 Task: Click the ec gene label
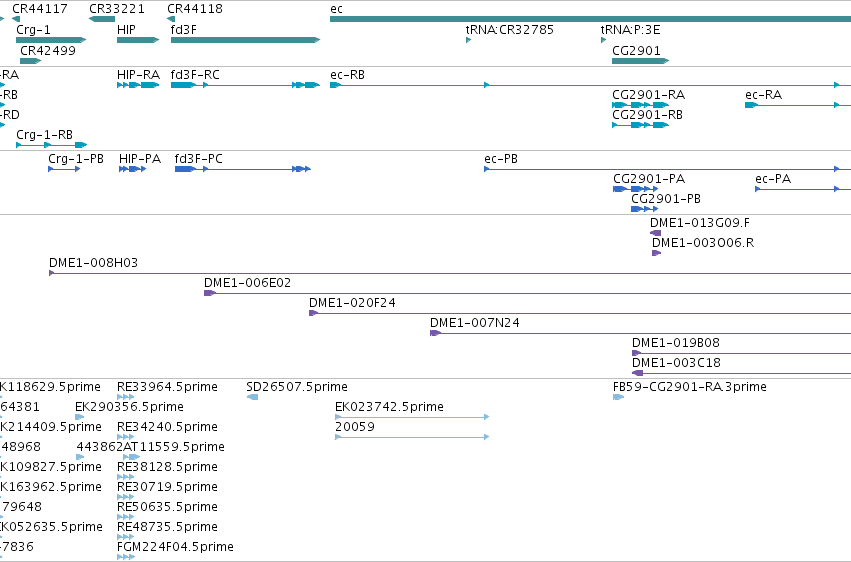coord(336,9)
